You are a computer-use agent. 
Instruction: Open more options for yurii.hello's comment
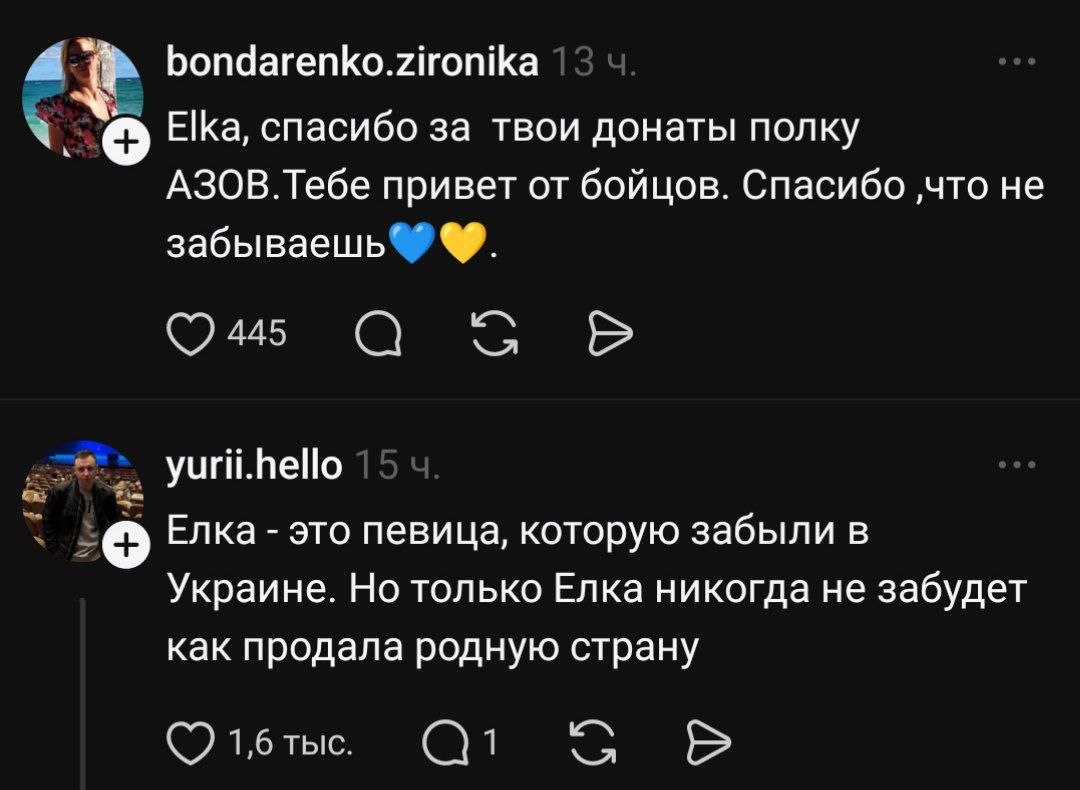1019,464
